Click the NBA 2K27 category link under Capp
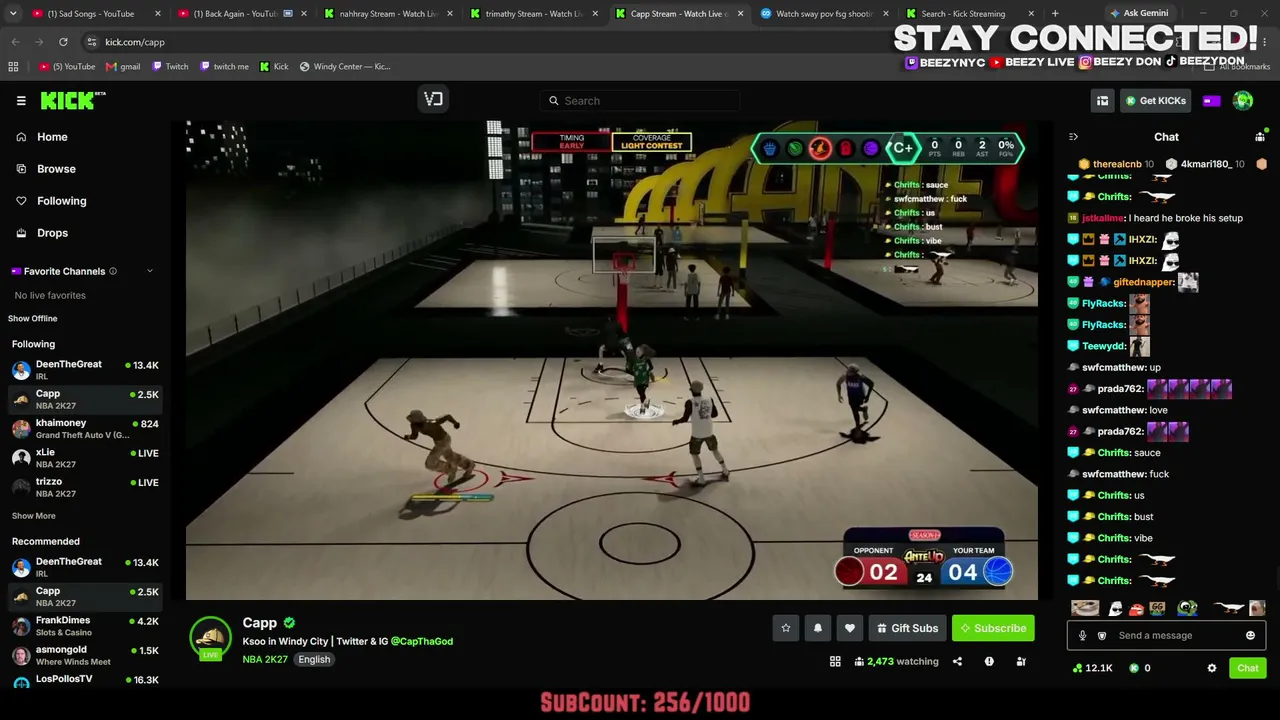 point(264,660)
